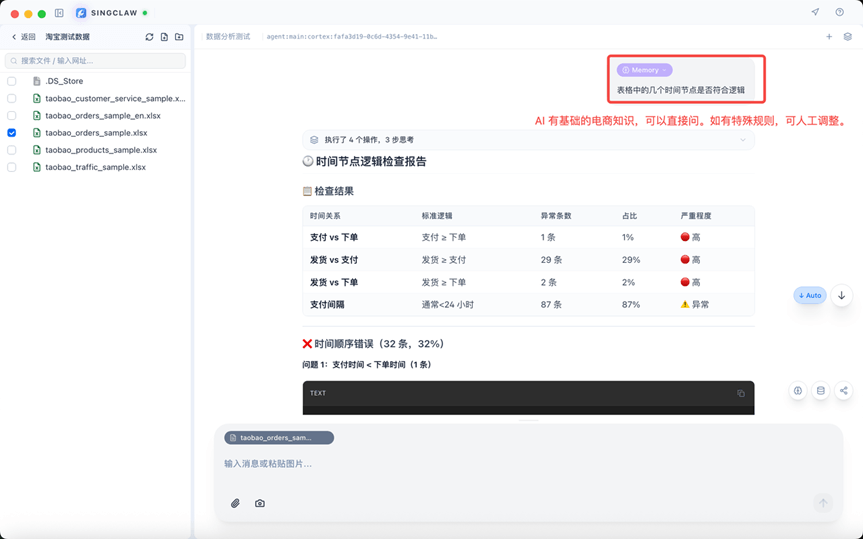Toggle the Auto scroll button
Screen dimensions: 863x539
click(x=810, y=295)
